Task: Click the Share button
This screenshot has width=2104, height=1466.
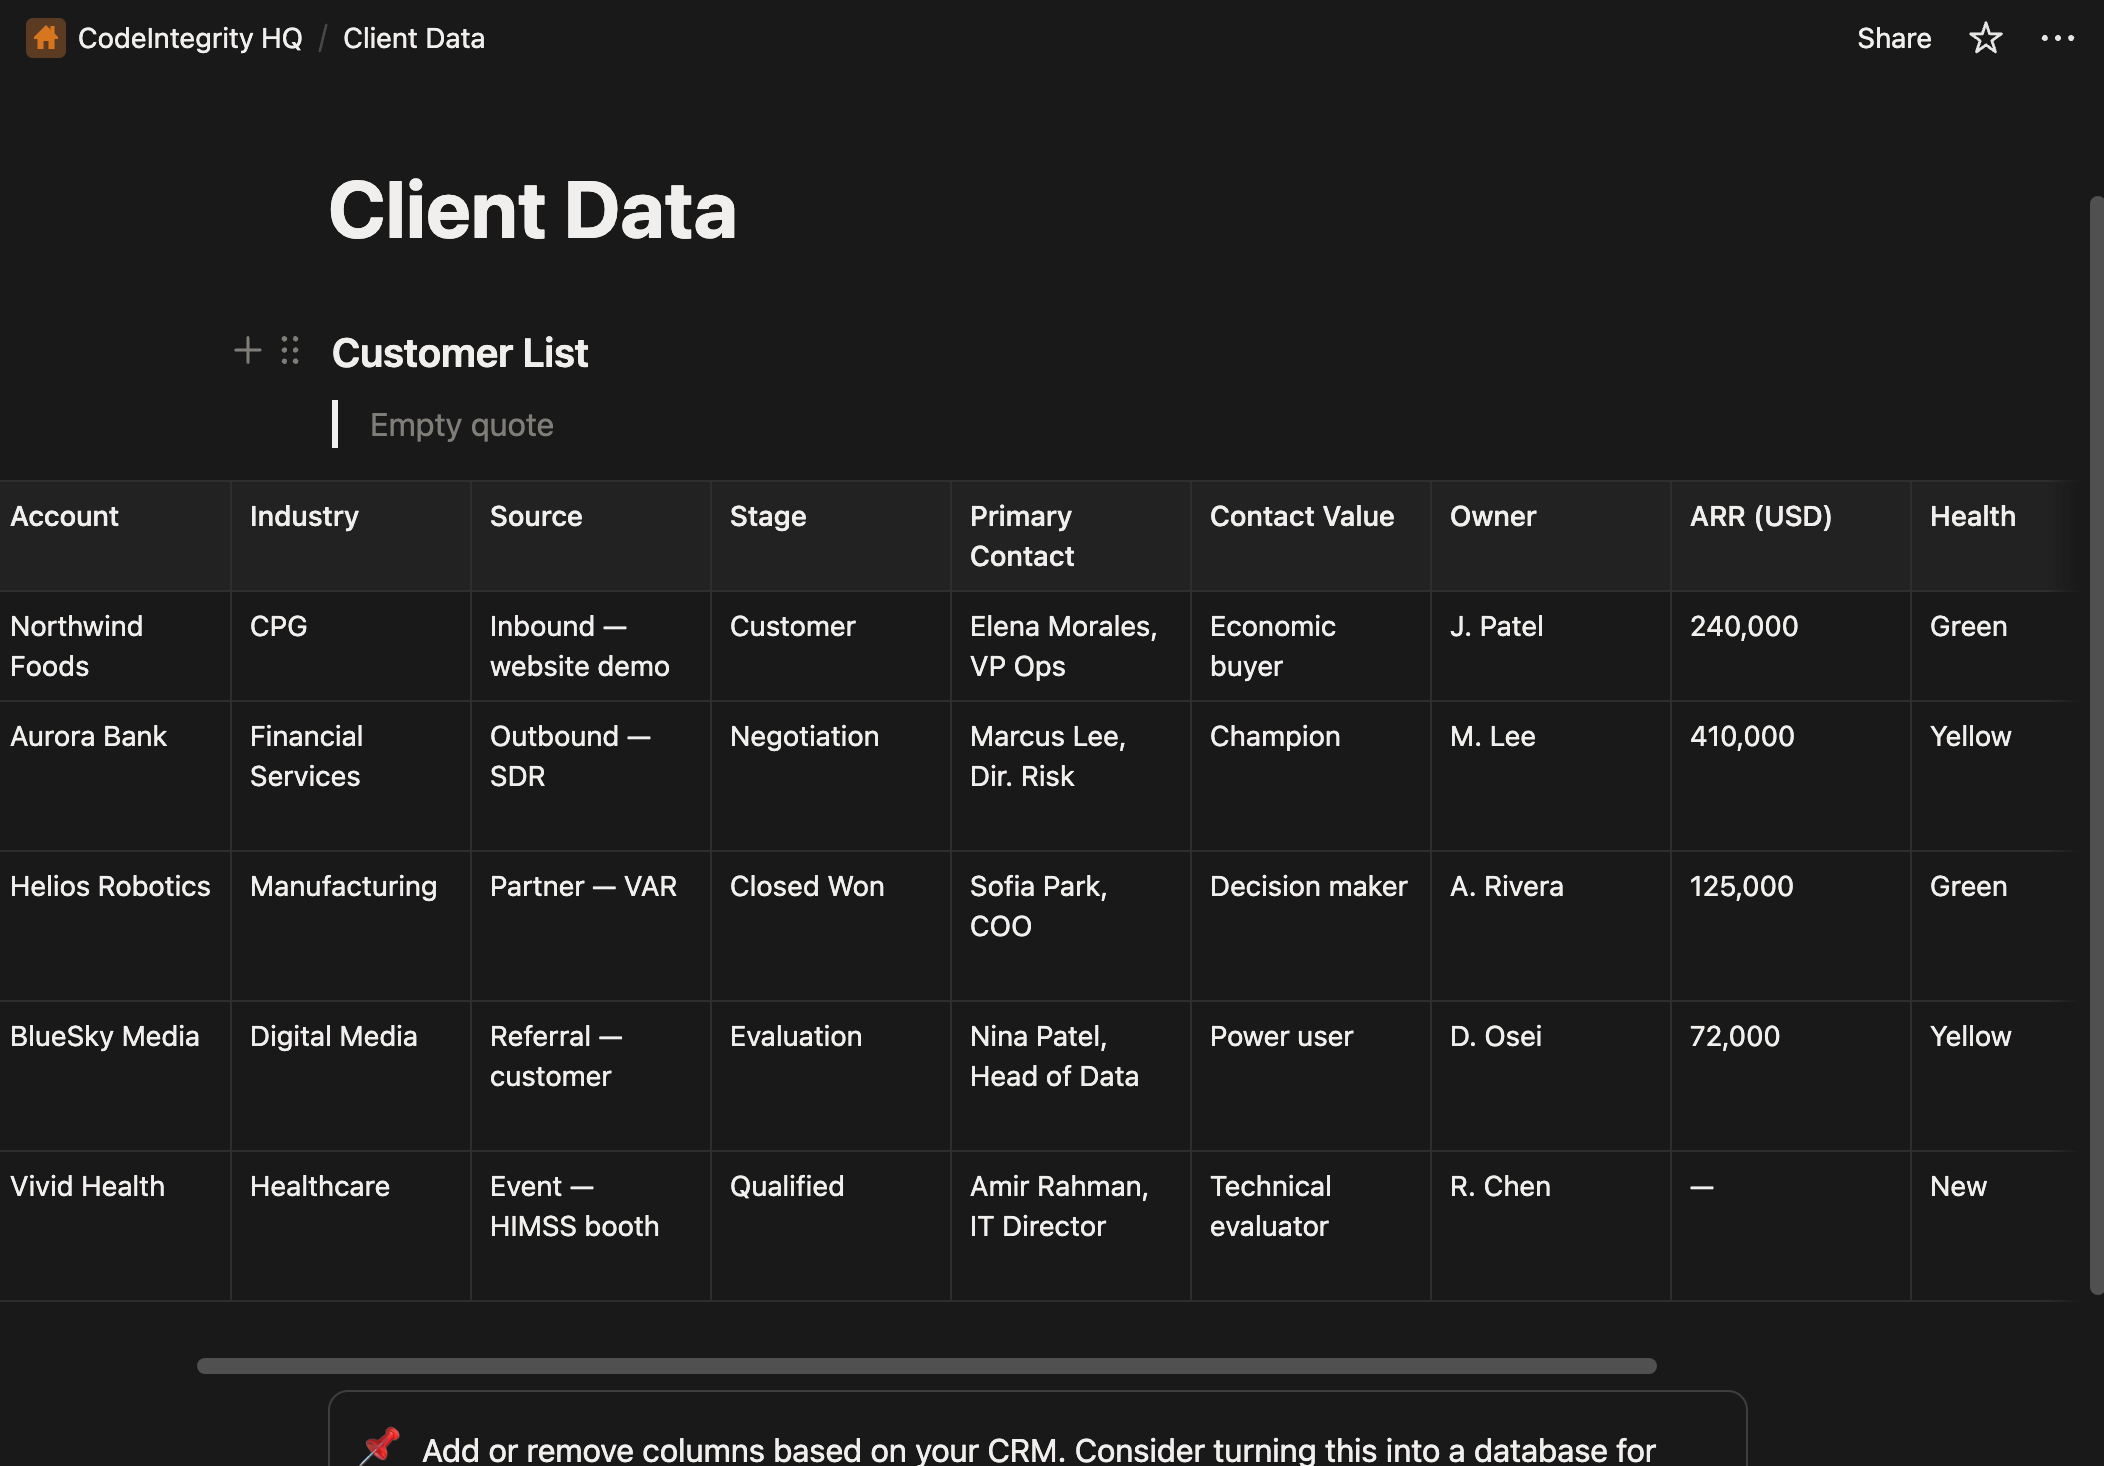Action: 1893,39
